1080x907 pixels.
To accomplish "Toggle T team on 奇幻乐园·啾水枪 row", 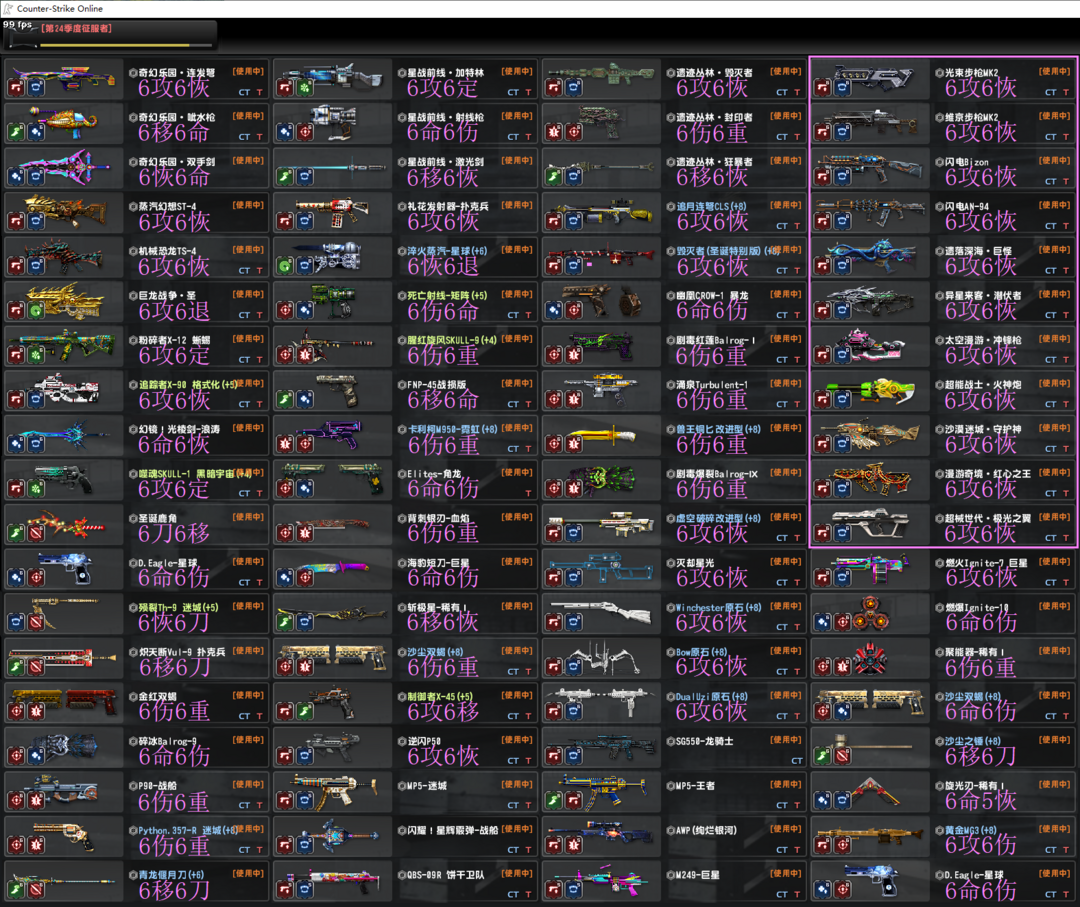I will click(260, 137).
